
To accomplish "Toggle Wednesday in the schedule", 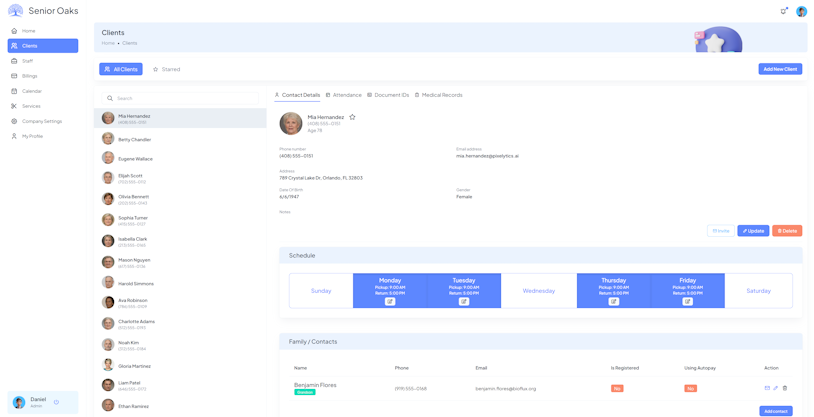I will tap(539, 291).
